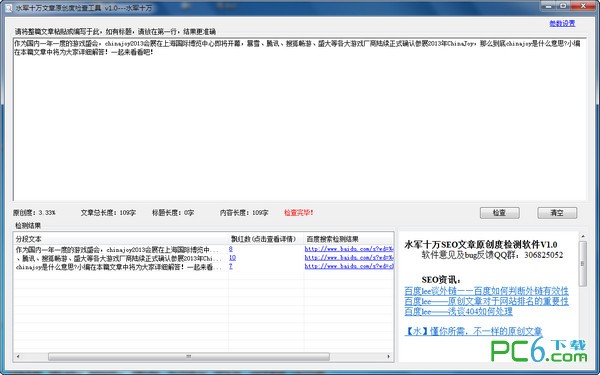Image resolution: width=600 pixels, height=375 pixels.
Task: Open link 百度lee——原创文章对于网站排名的重要性
Action: pos(486,301)
